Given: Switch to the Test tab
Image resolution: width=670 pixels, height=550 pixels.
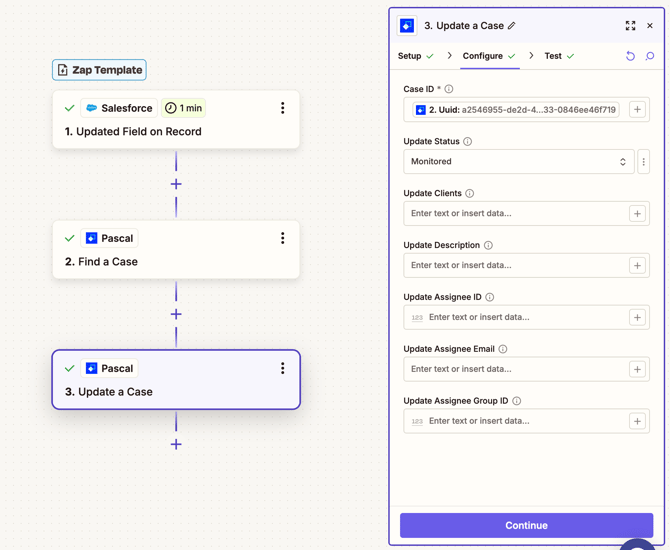Looking at the screenshot, I should [x=553, y=56].
